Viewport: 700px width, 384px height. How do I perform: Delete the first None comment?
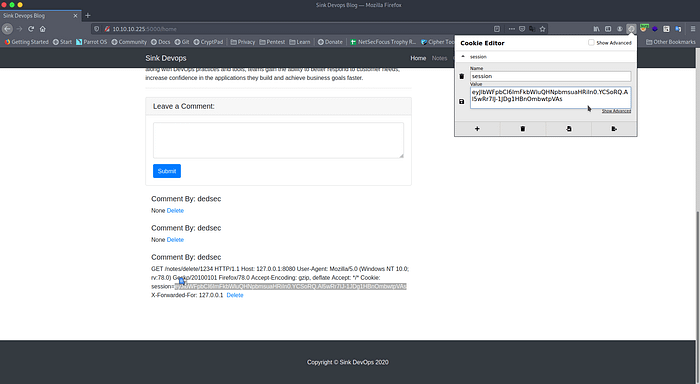click(175, 210)
